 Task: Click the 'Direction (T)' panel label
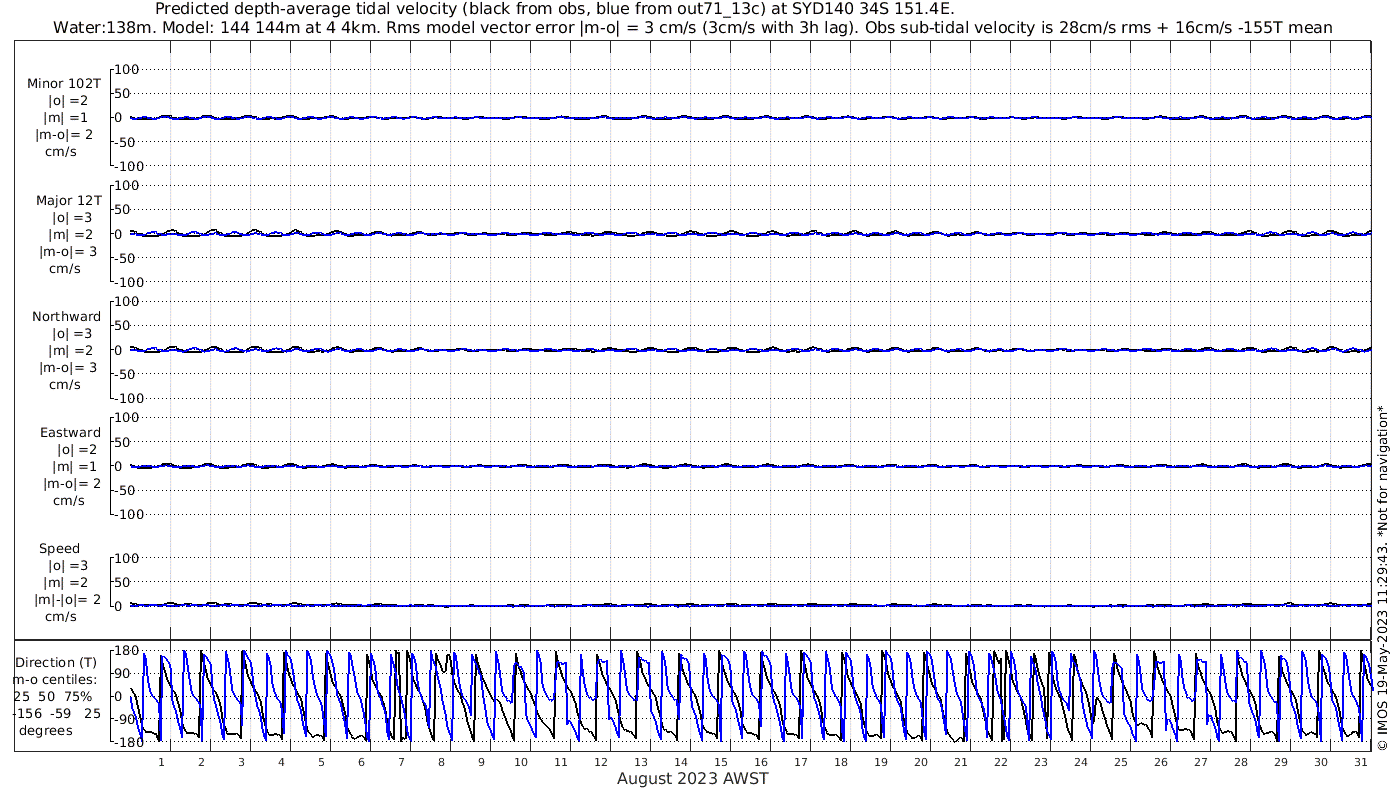pos(58,663)
